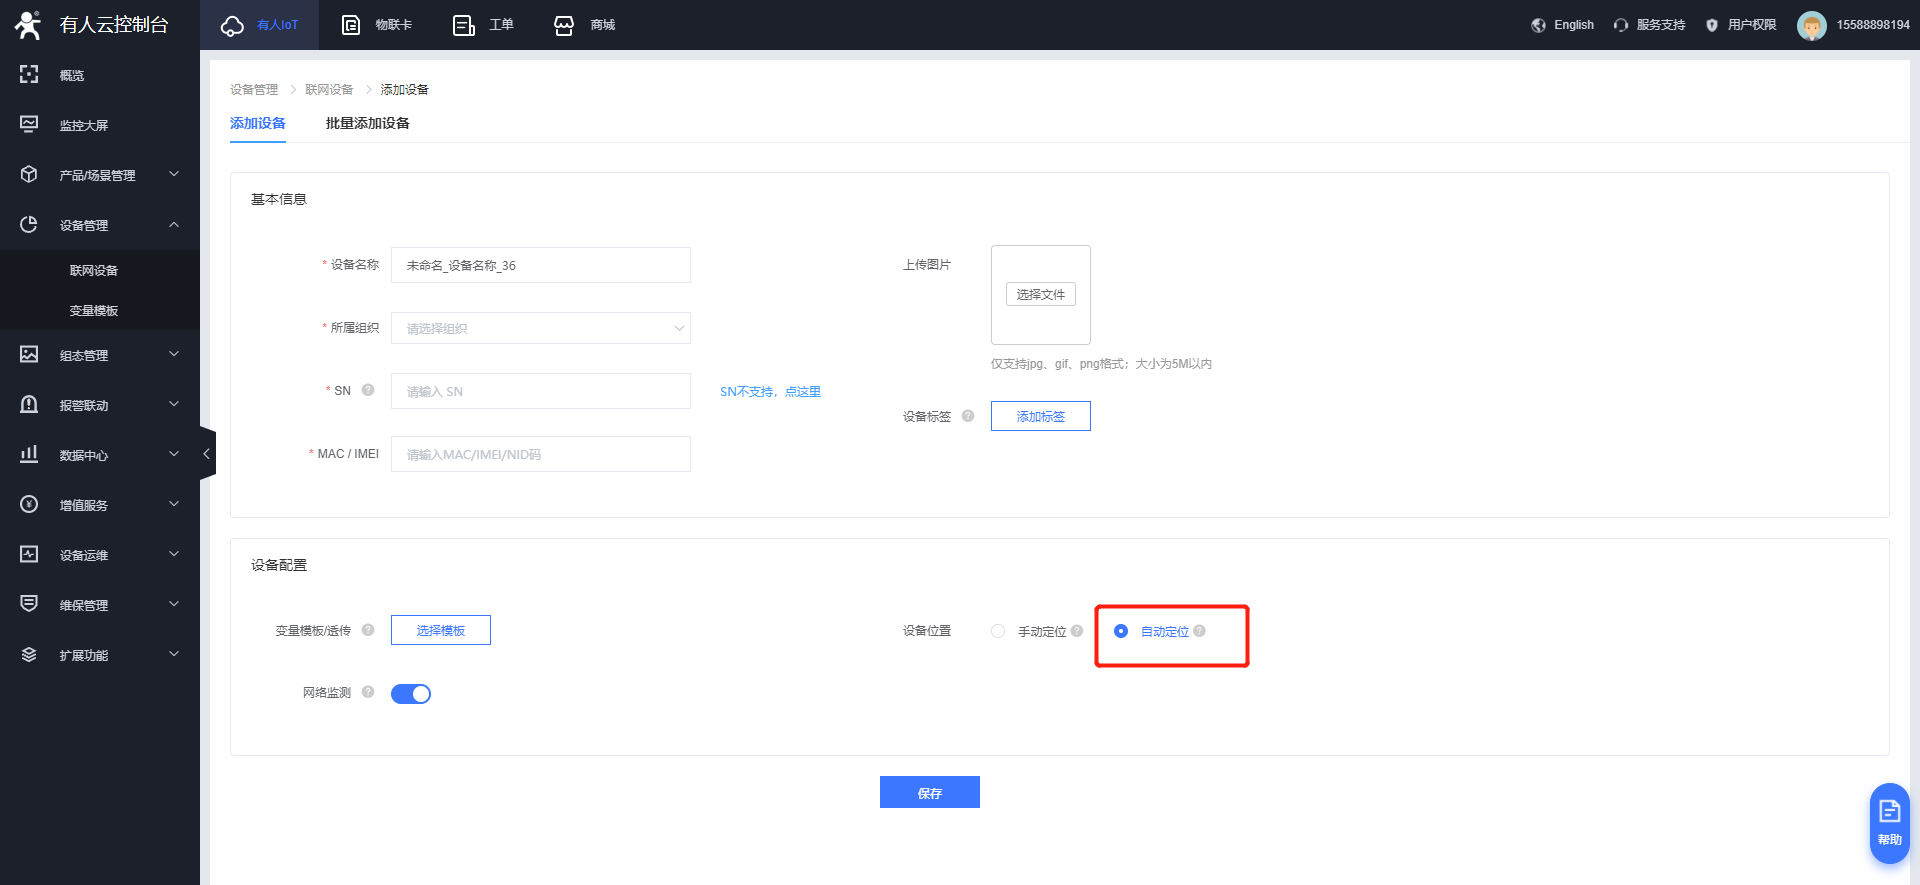Expand the 报警联动 menu chevron
This screenshot has height=885, width=1920.
[x=174, y=404]
